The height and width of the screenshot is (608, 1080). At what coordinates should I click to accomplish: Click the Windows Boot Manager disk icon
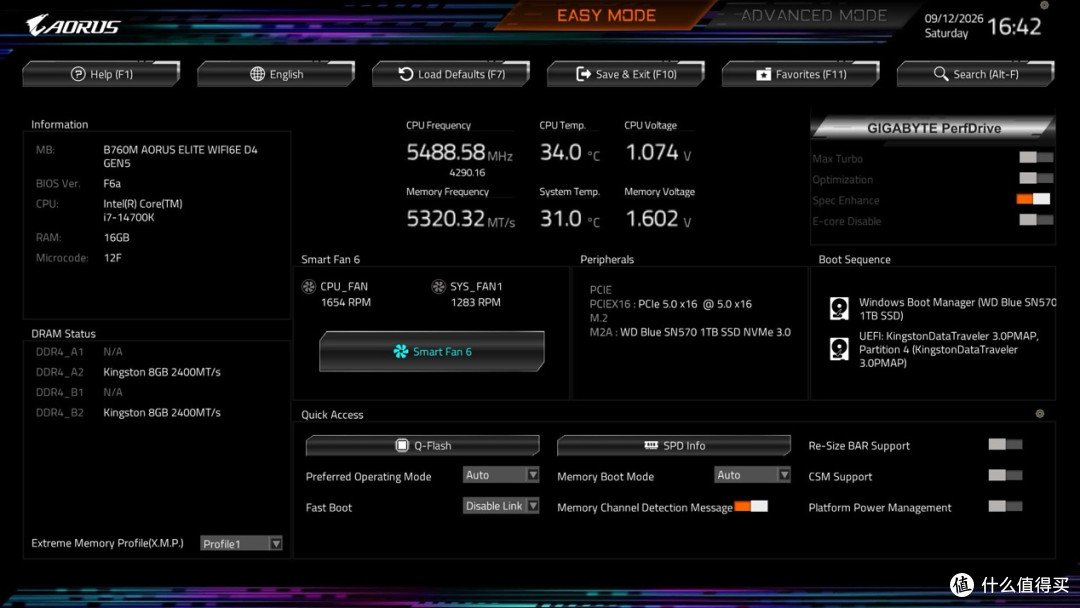coord(839,308)
